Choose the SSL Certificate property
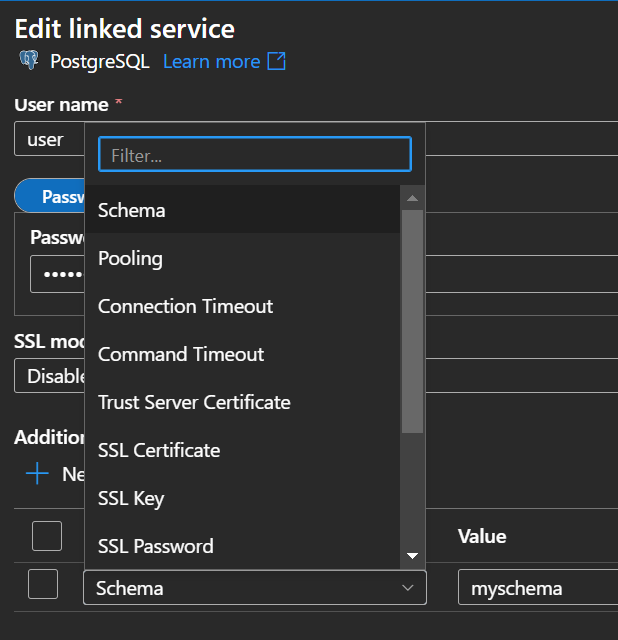Image resolution: width=618 pixels, height=640 pixels. [242, 450]
